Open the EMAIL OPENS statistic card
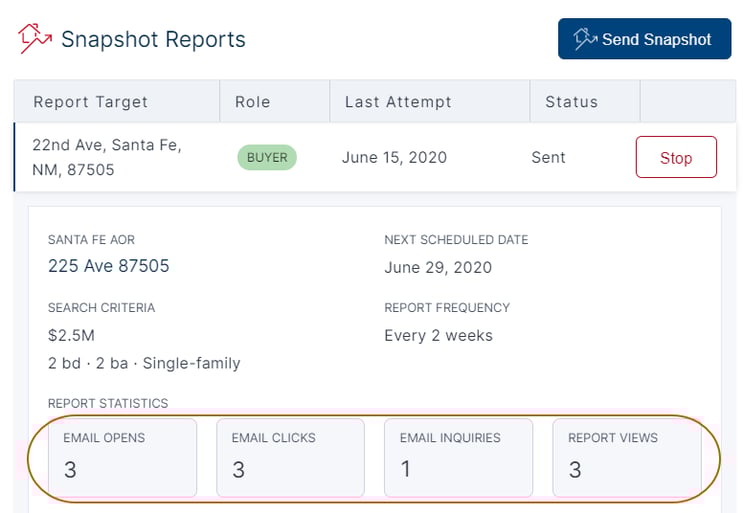Viewport: 743px width, 513px height. (x=122, y=458)
